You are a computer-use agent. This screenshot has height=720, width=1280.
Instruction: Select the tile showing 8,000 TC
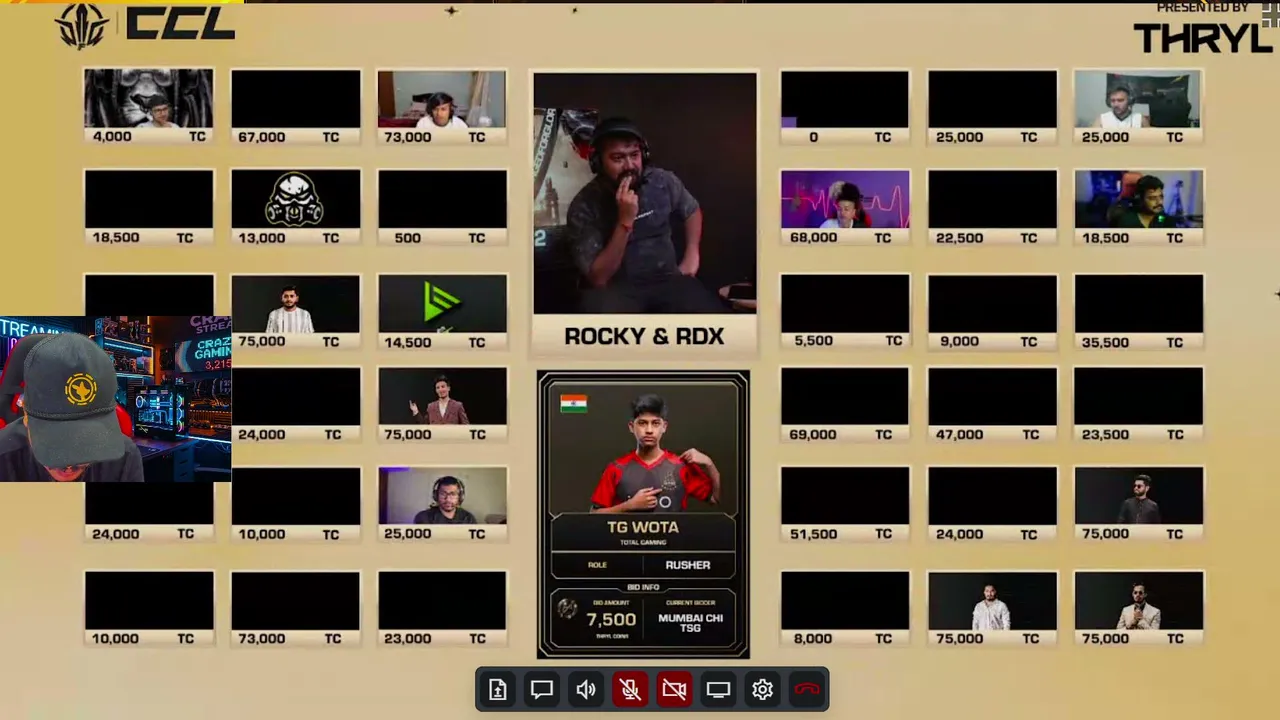point(845,609)
